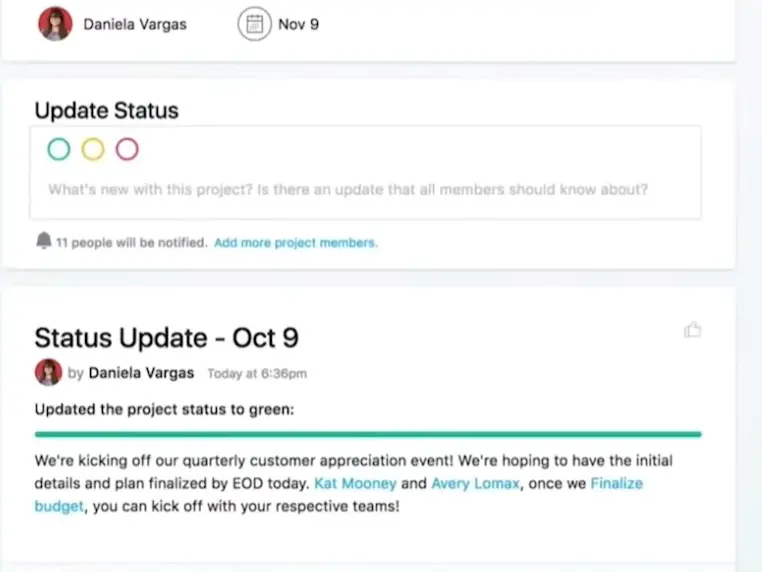This screenshot has width=762, height=572.
Task: Open the "Status Update - Oct 9" title
Action: pos(166,337)
